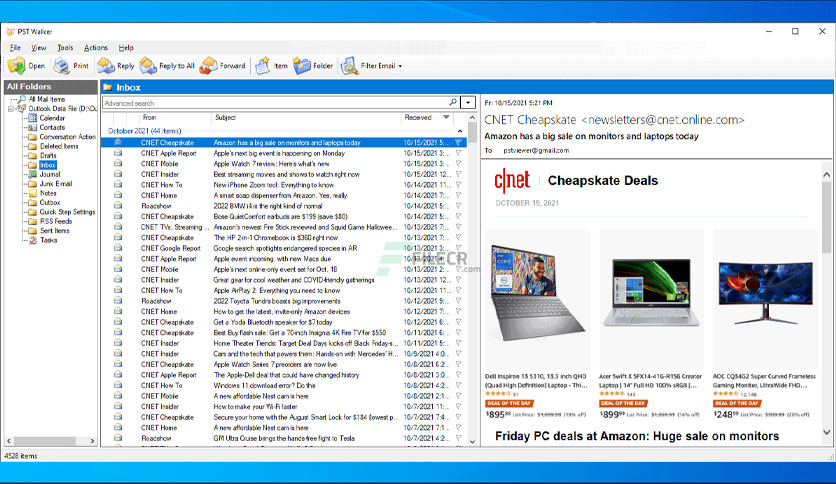Screen dimensions: 836x484
Task: Click the Forward toolbar icon
Action: coord(208,66)
